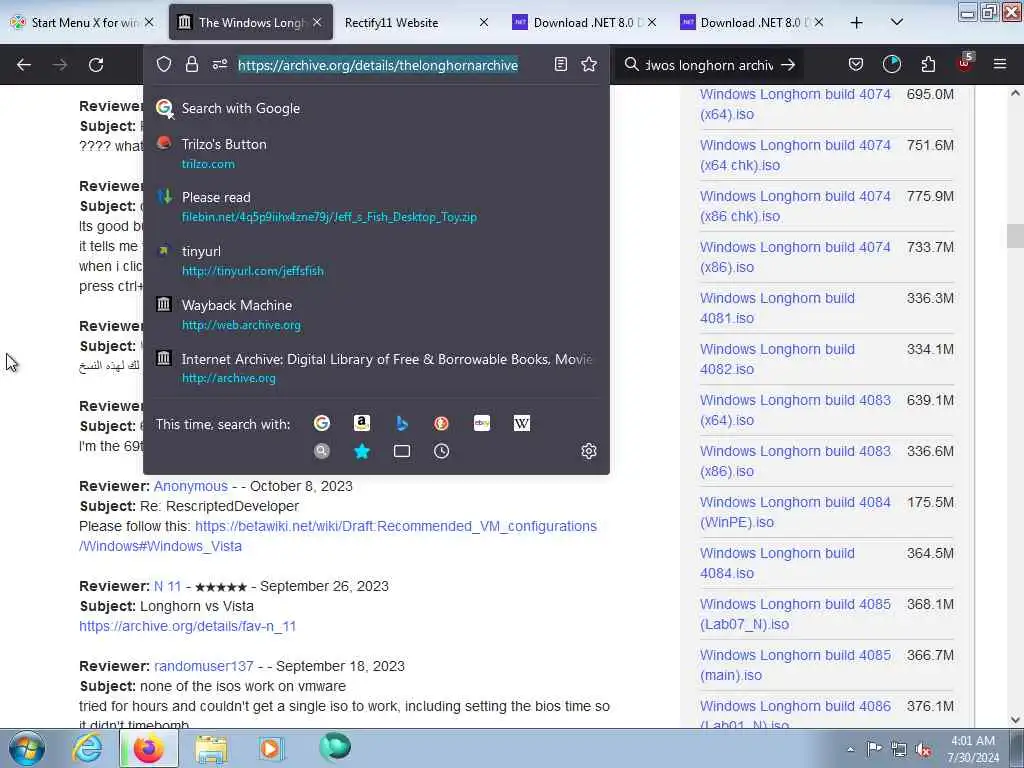Open Longhorn build 4074 (x64 chk).iso
Screen dimensions: 1024x768
pos(795,155)
